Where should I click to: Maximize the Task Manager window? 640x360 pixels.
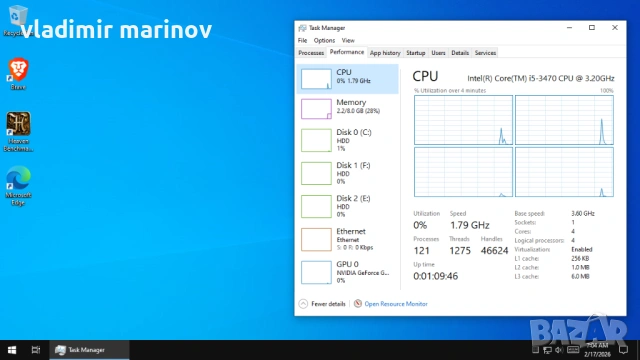click(592, 28)
